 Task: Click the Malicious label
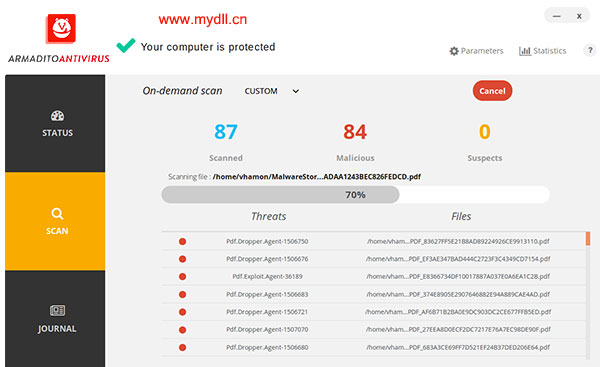pyautogui.click(x=355, y=158)
